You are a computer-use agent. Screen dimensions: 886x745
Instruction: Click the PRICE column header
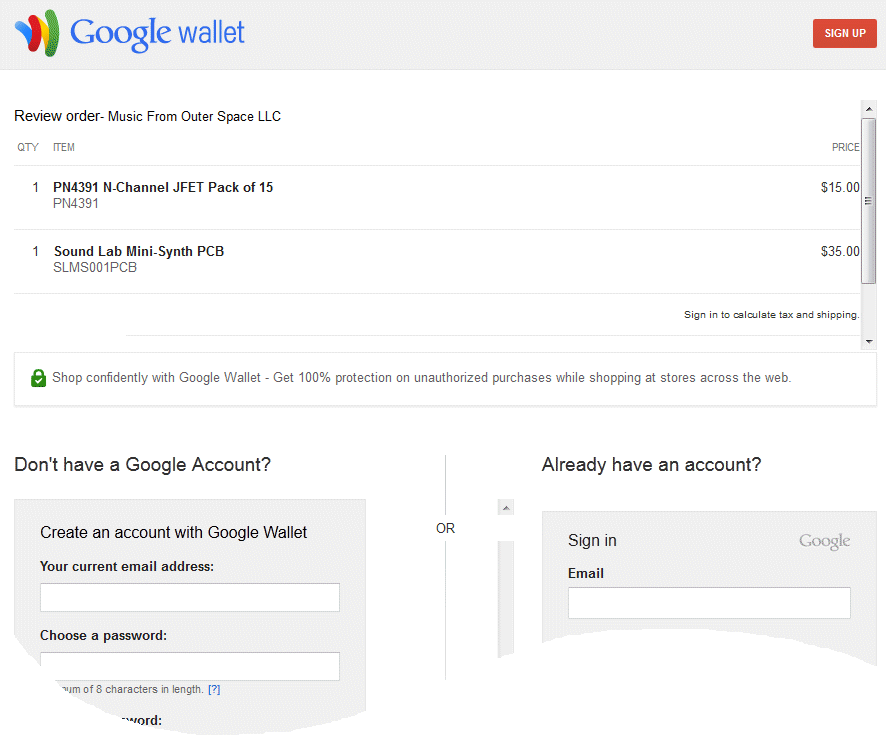coord(845,147)
